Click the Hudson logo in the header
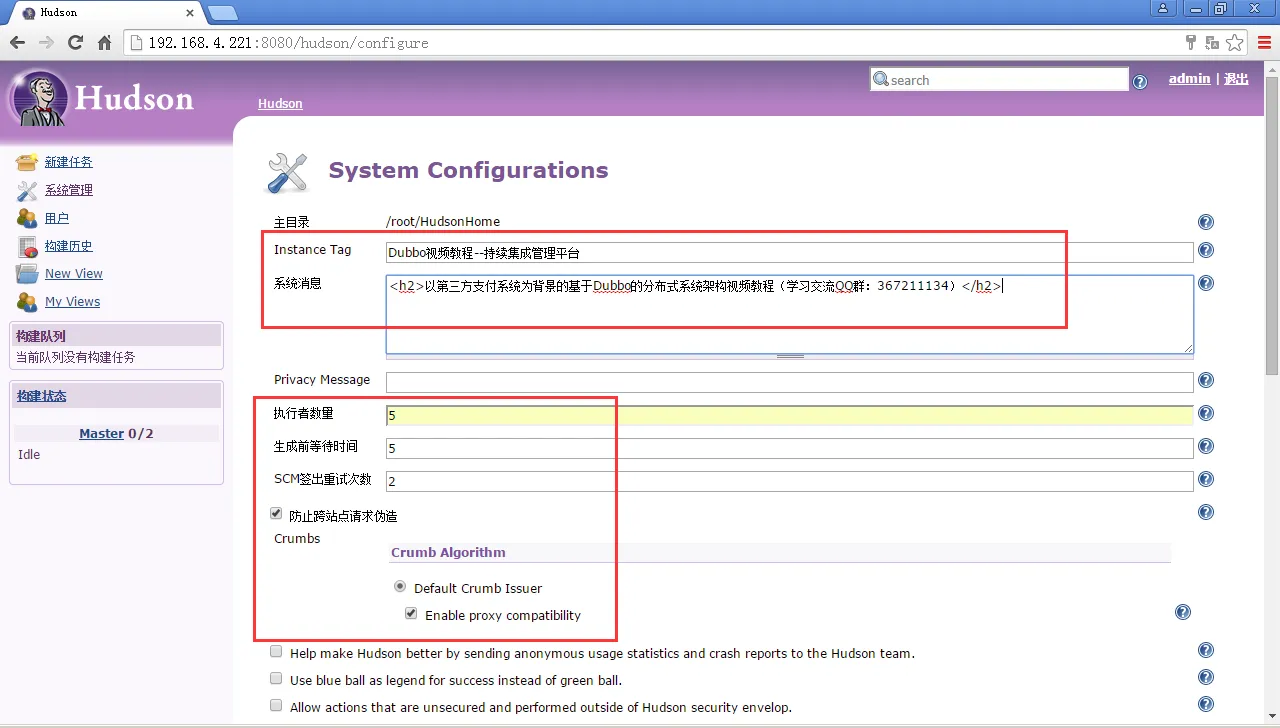The image size is (1280, 728). (x=101, y=99)
